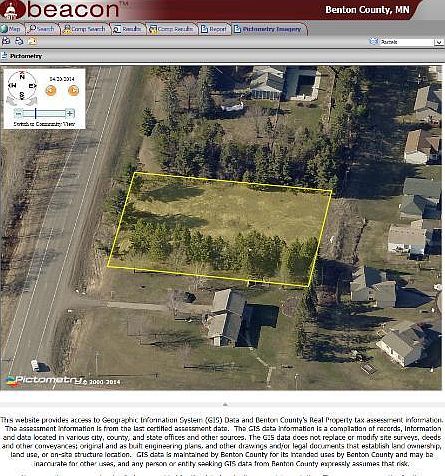Image resolution: width=445 pixels, height=476 pixels.
Task: Rotate view to East on compass
Action: (x=32, y=86)
